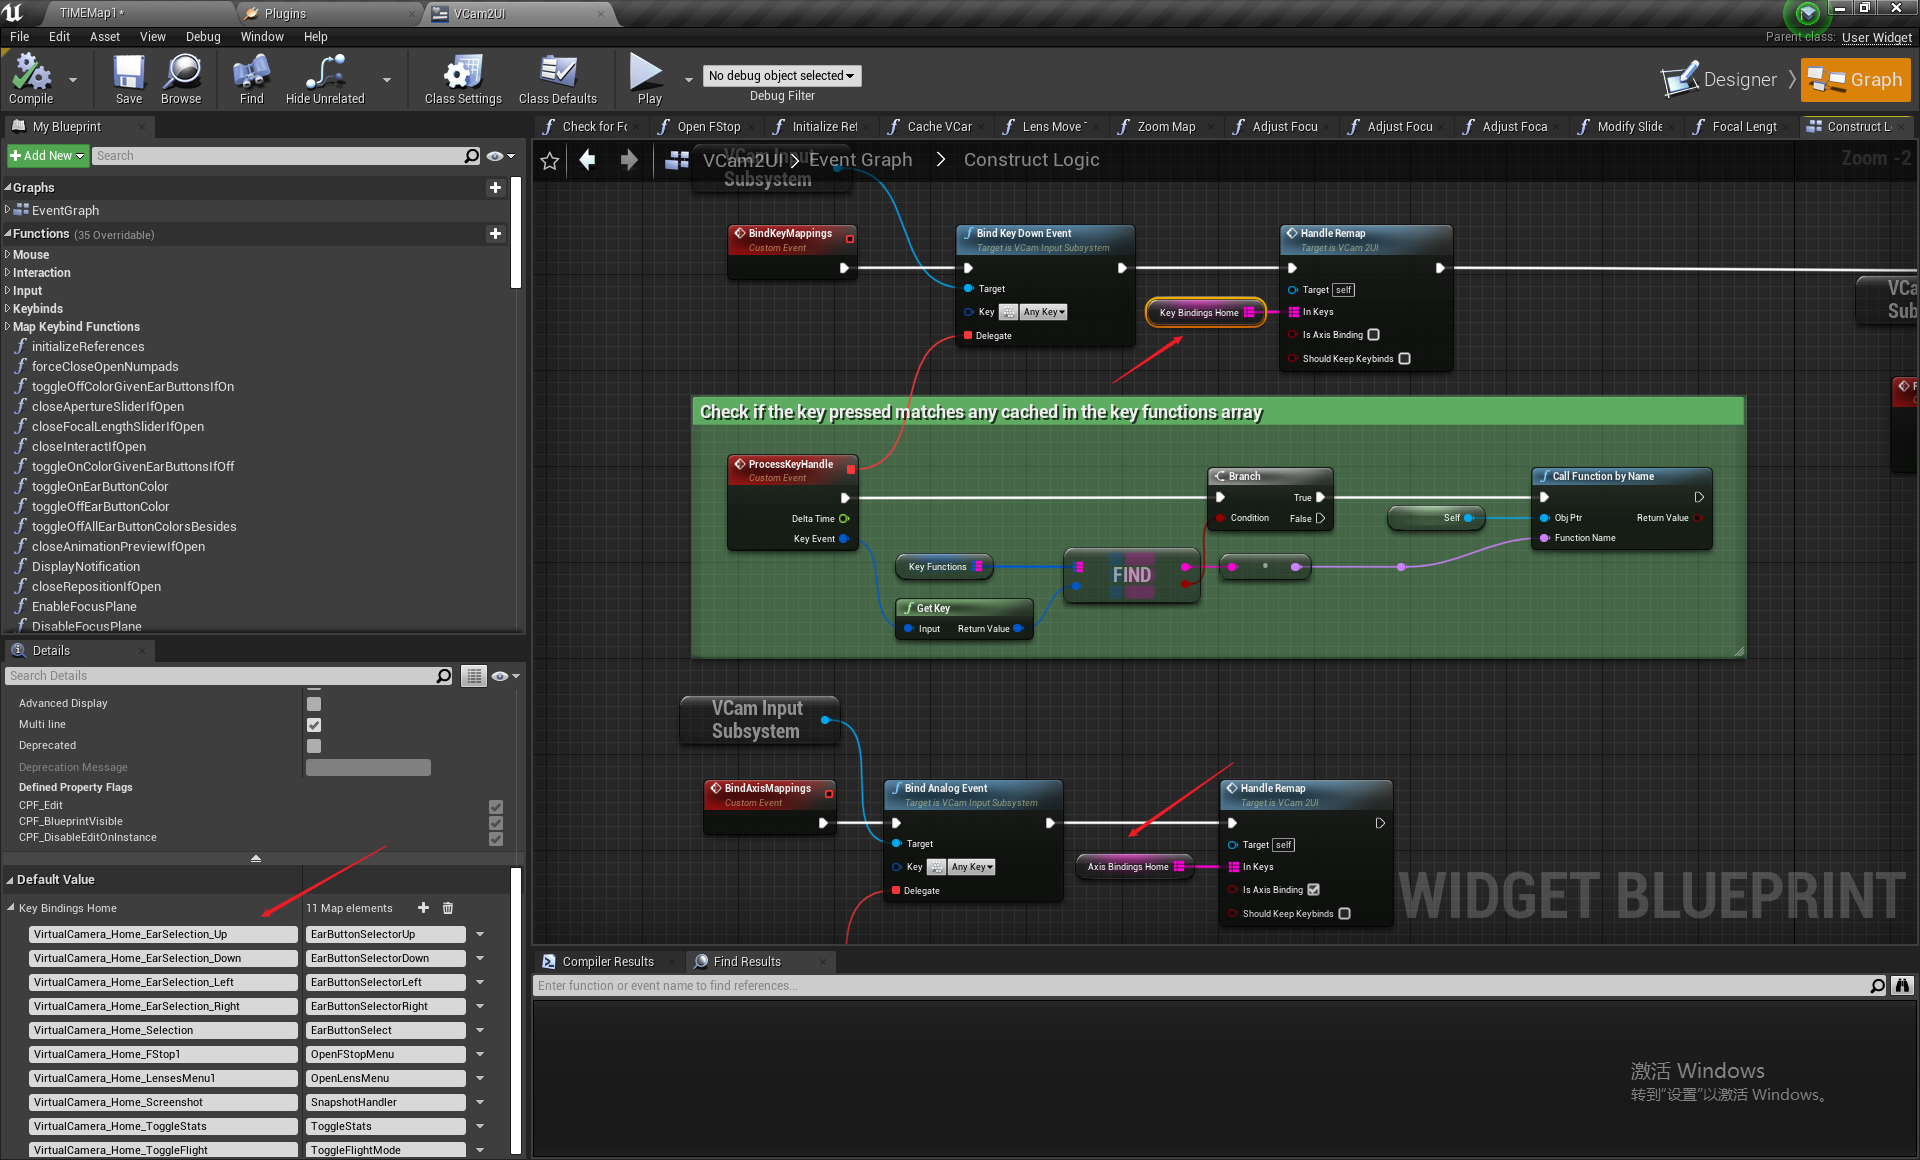Toggle Should Keep Keybinds on upper Handle Remap

tap(1404, 359)
